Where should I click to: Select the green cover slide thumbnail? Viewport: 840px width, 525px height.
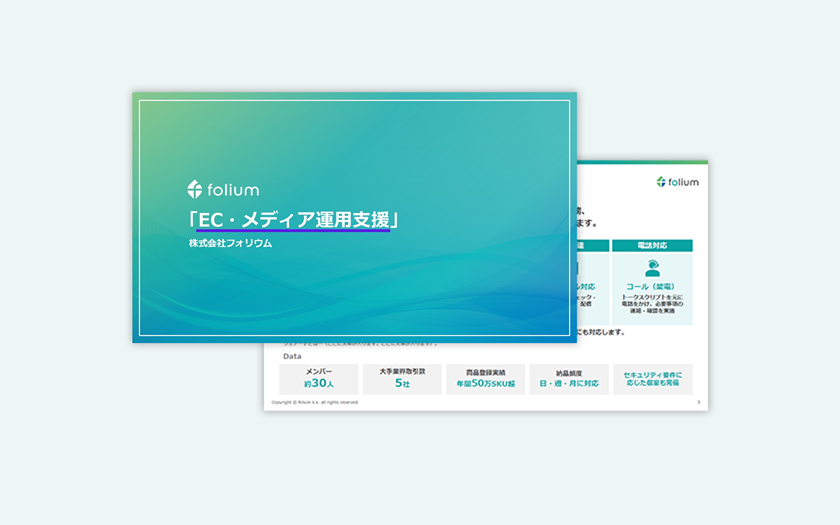pyautogui.click(x=355, y=218)
